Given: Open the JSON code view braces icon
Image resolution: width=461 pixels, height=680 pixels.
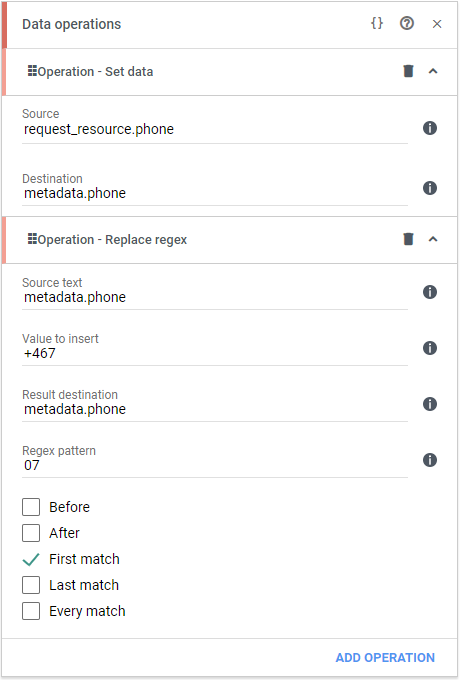Looking at the screenshot, I should tap(377, 23).
